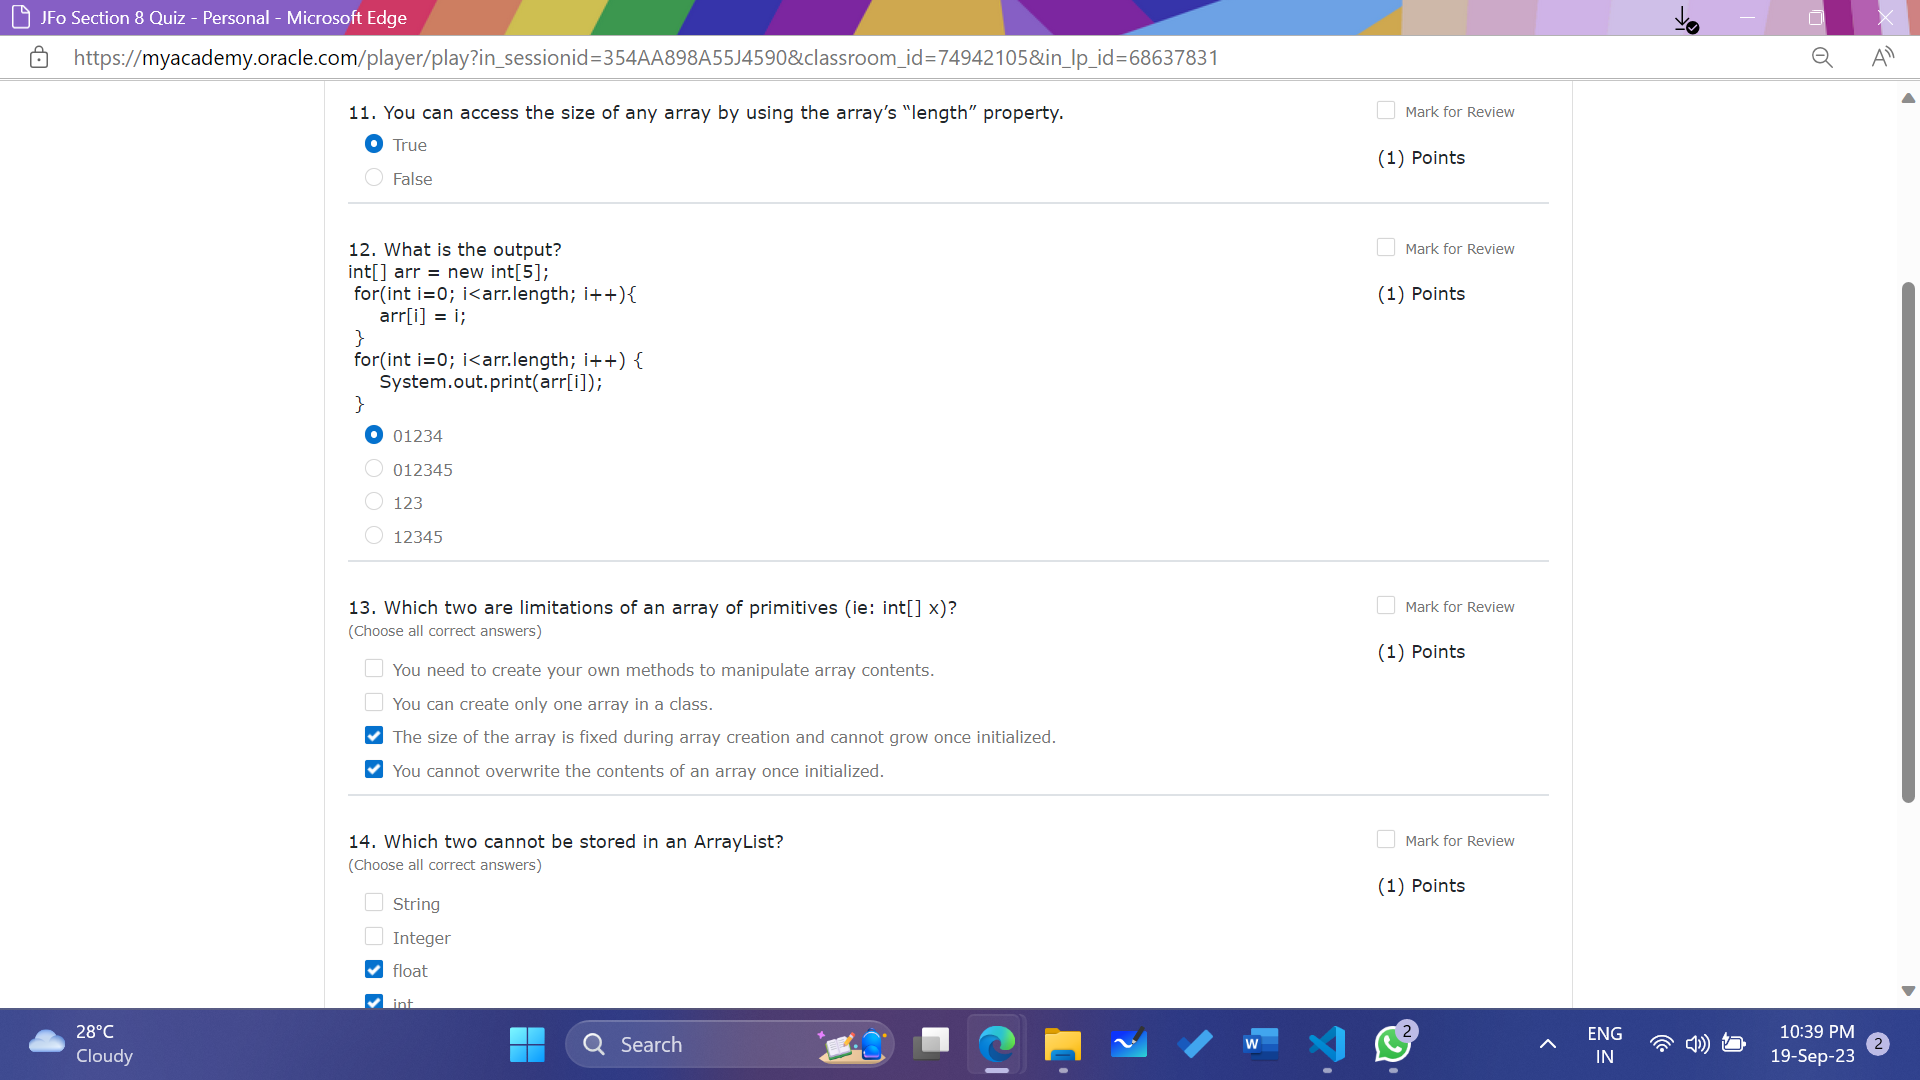This screenshot has height=1080, width=1920.
Task: Click the scroll down arrow of page
Action: coord(1908,991)
